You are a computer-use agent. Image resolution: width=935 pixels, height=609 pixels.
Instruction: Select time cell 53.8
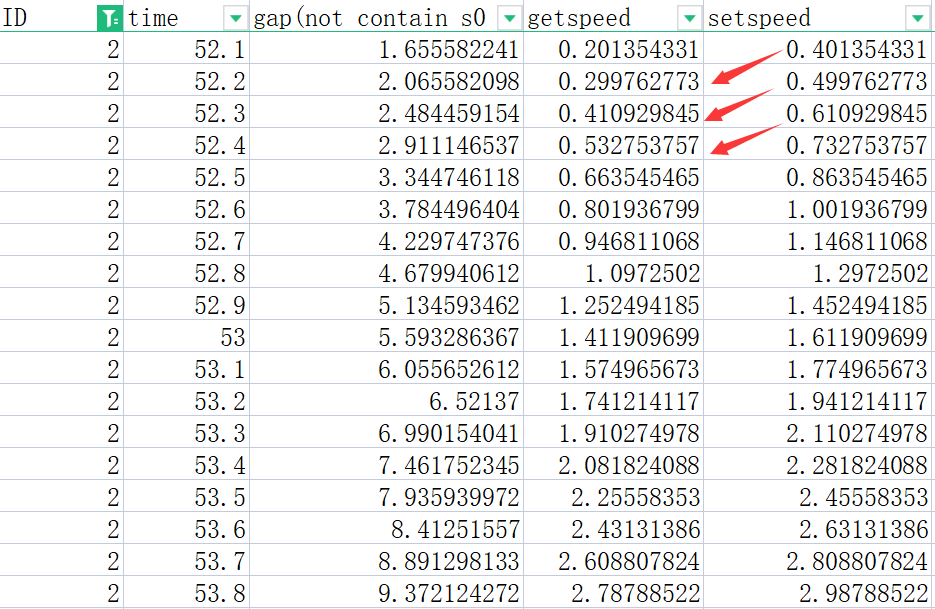[186, 593]
